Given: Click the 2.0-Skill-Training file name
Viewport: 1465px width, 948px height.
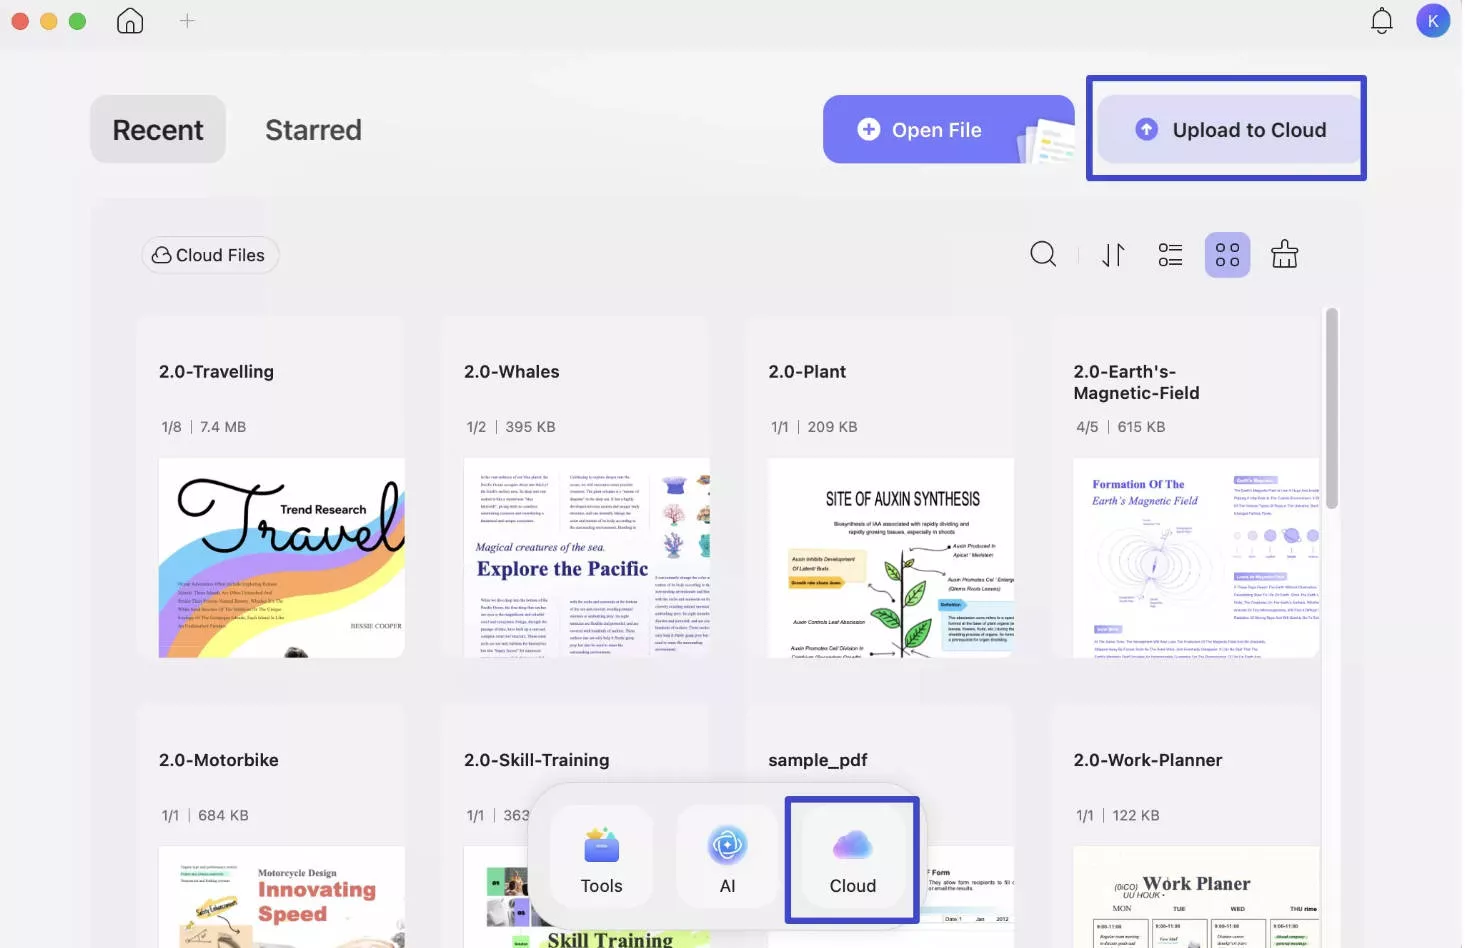Looking at the screenshot, I should pos(537,760).
